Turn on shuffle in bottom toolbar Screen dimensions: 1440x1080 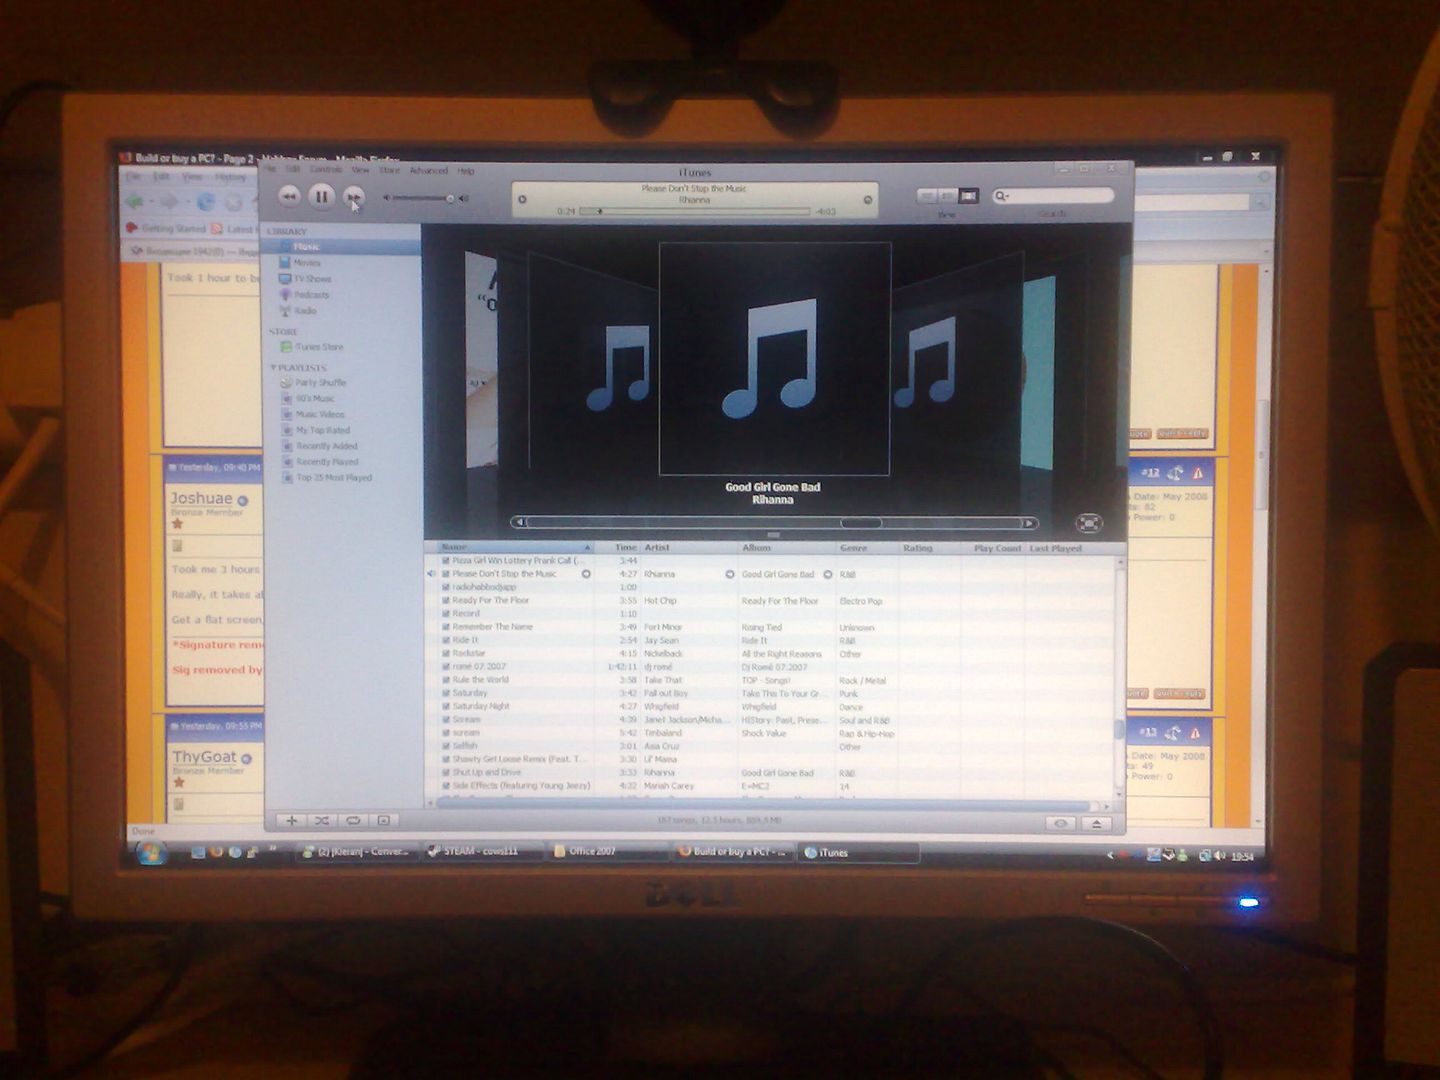tap(322, 821)
